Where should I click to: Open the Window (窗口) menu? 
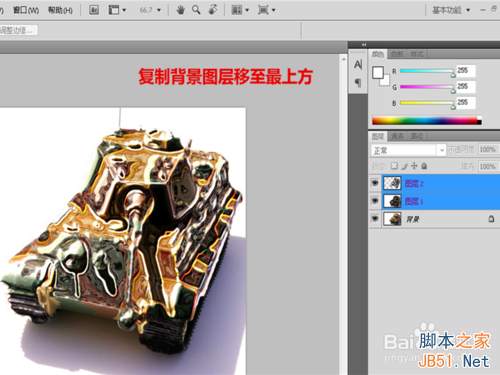click(26, 10)
